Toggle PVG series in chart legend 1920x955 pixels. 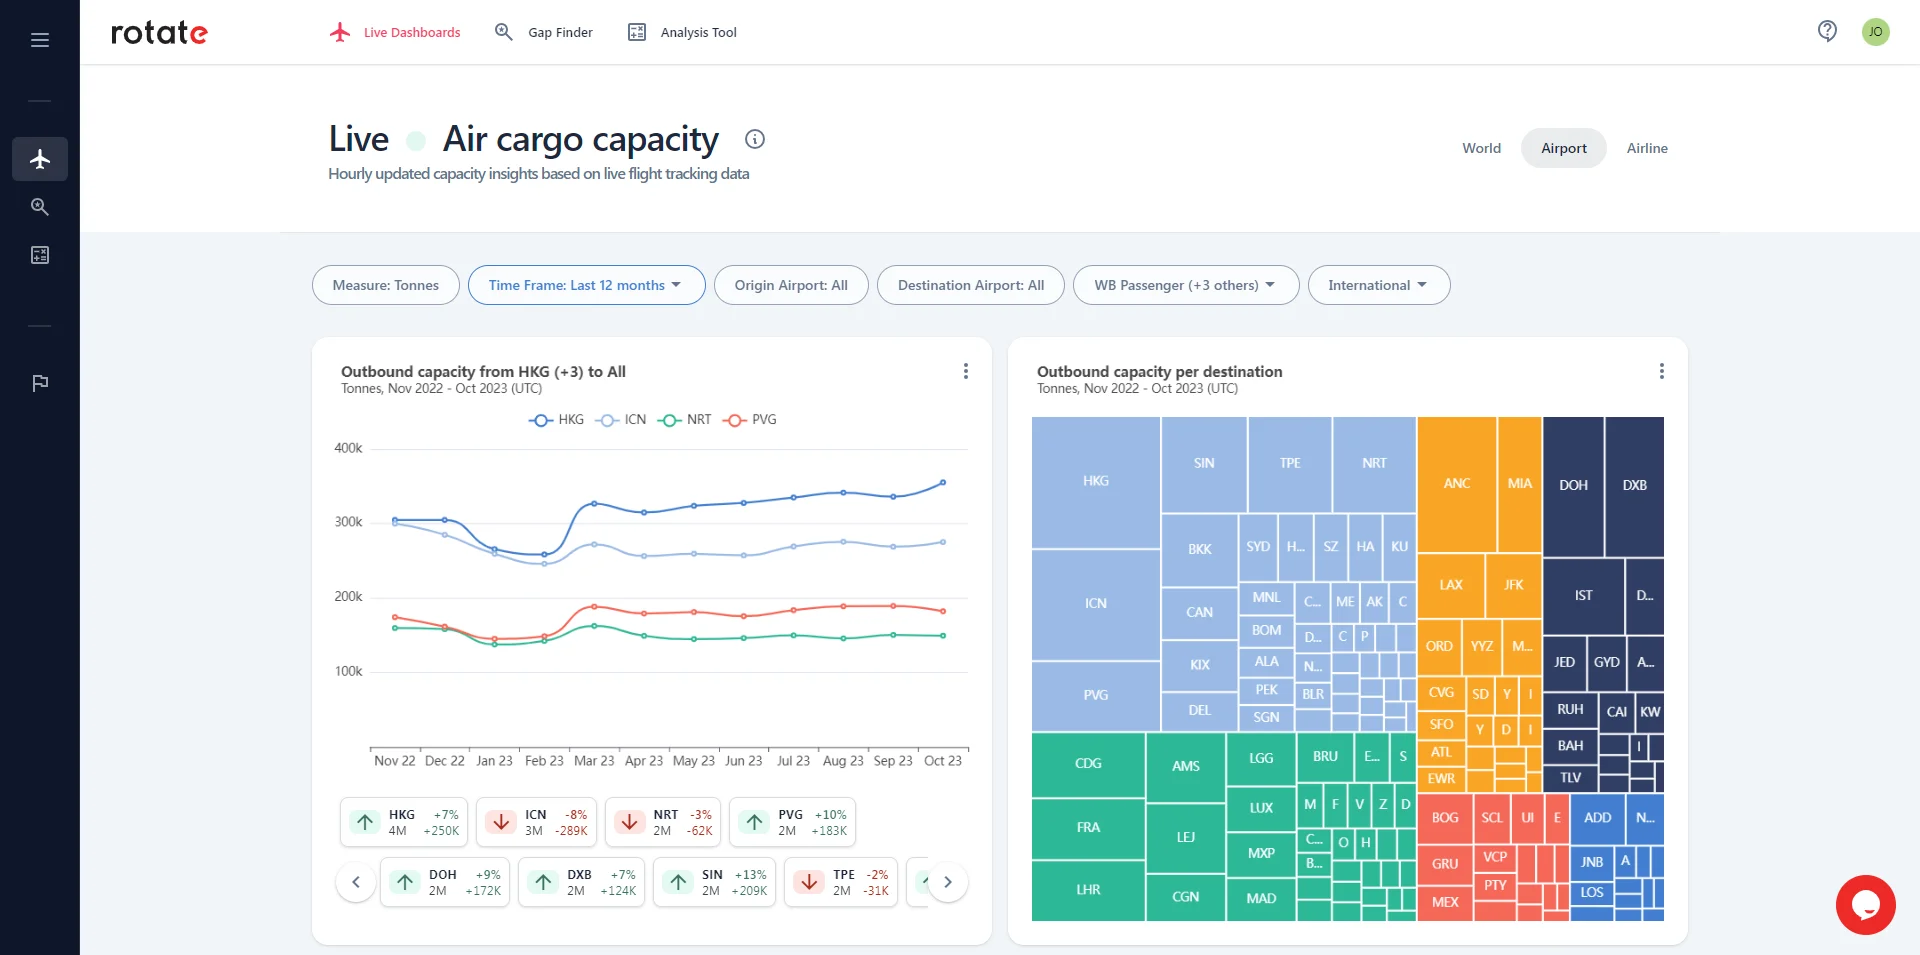point(750,420)
